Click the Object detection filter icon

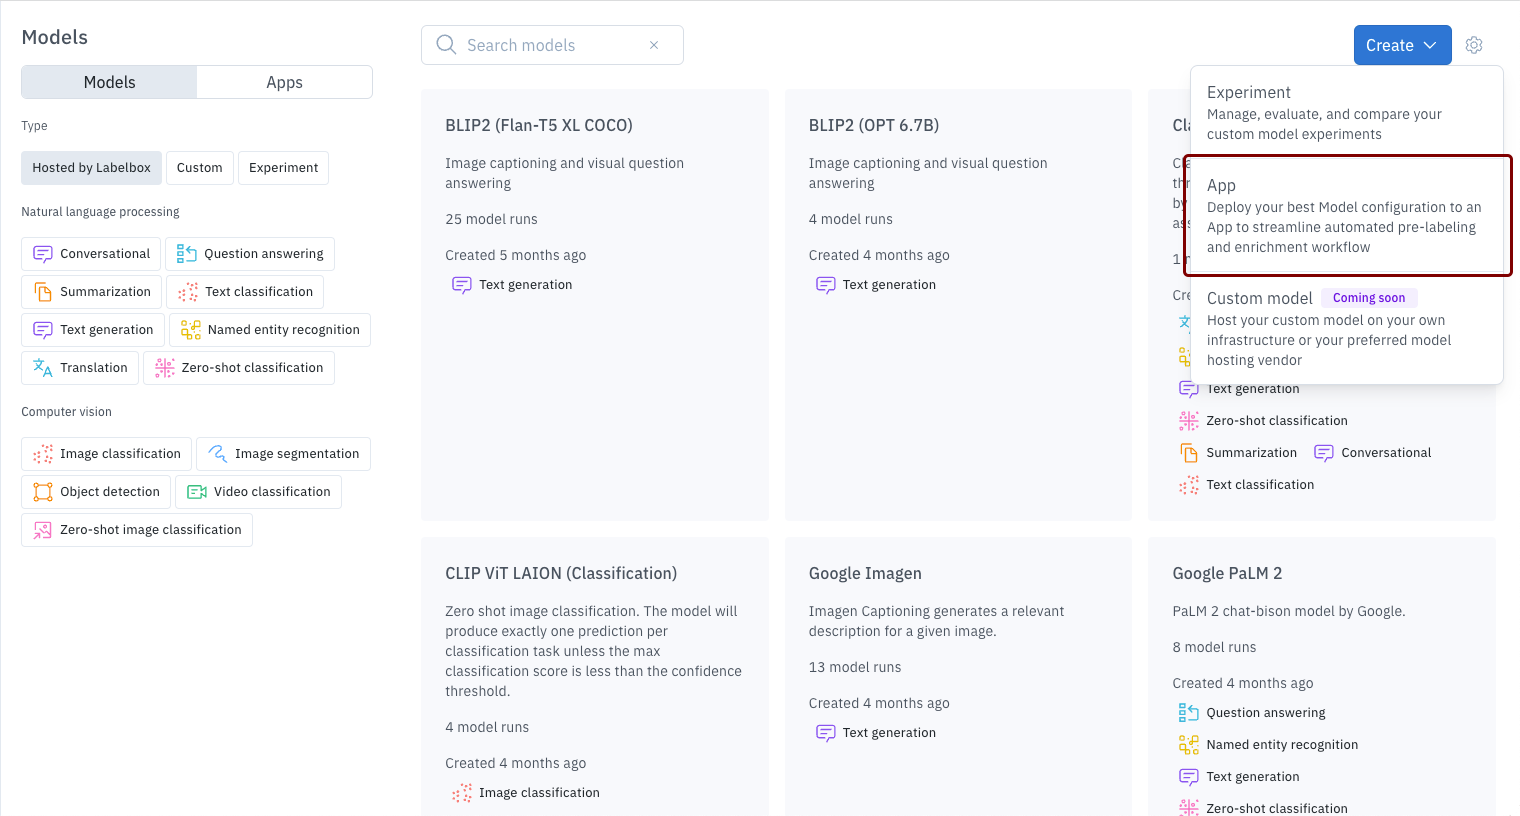click(43, 492)
